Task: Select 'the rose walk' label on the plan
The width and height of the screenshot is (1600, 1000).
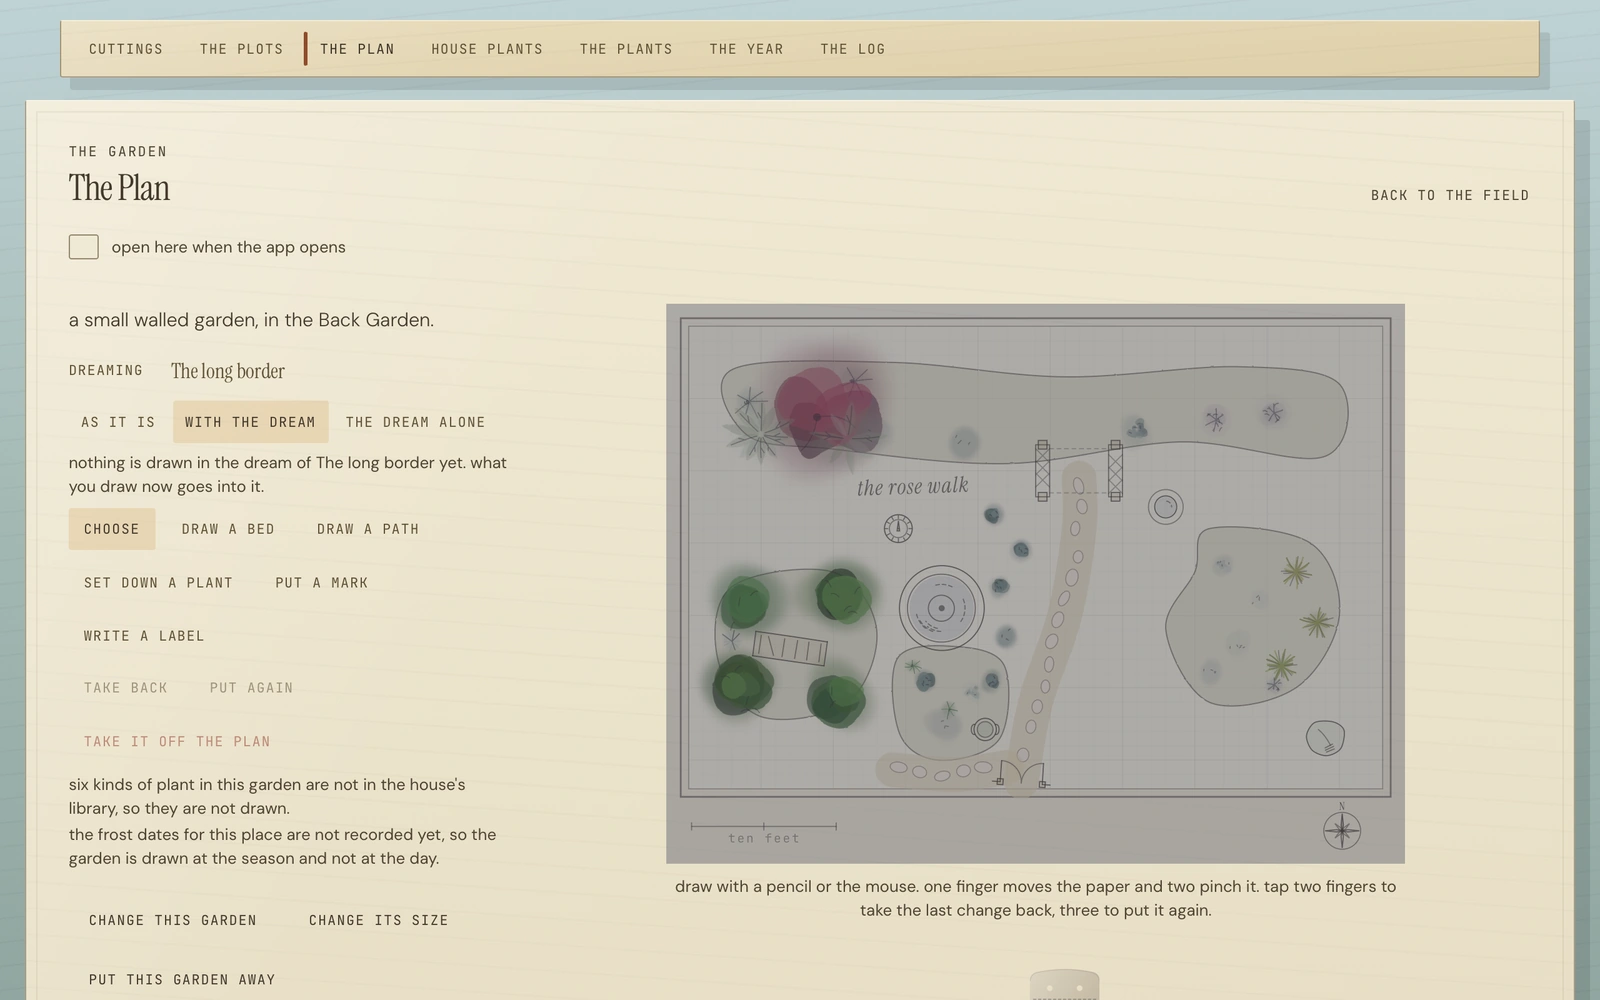Action: pos(913,487)
